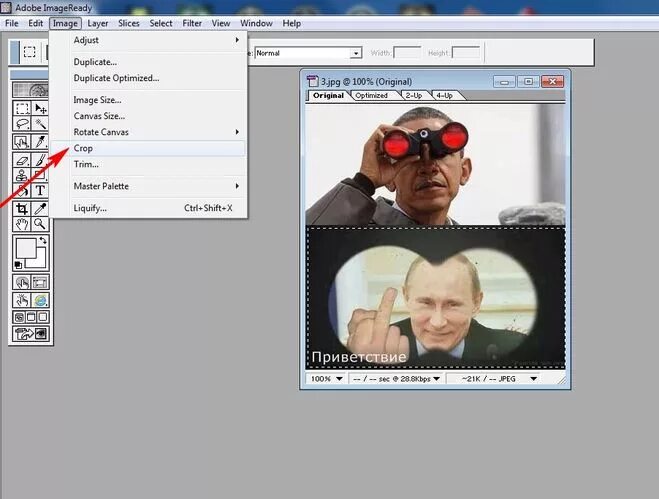Select the Paintbrush tool

click(40, 160)
